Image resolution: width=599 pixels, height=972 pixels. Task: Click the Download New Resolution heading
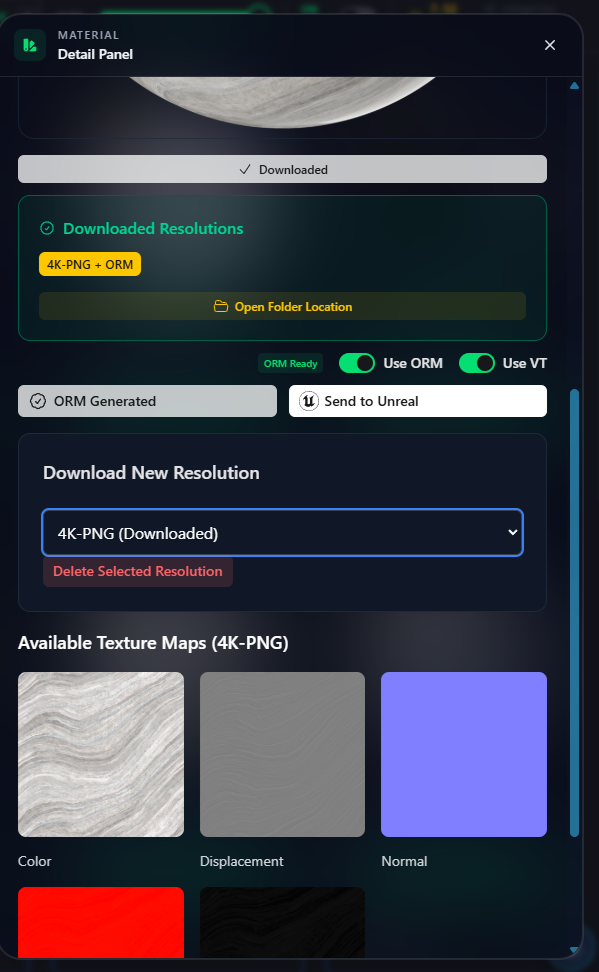click(151, 472)
